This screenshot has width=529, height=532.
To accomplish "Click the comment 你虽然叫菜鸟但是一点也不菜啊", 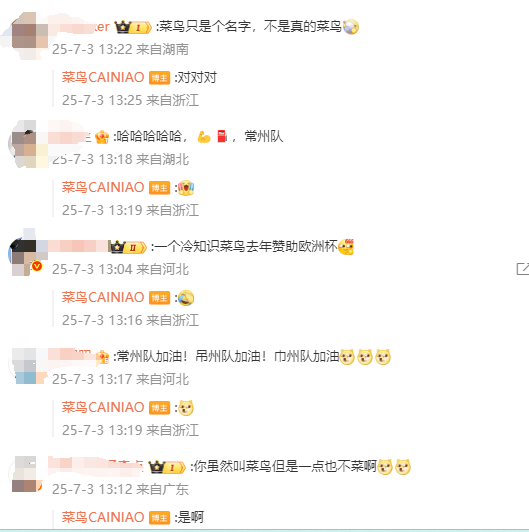I will point(283,467).
